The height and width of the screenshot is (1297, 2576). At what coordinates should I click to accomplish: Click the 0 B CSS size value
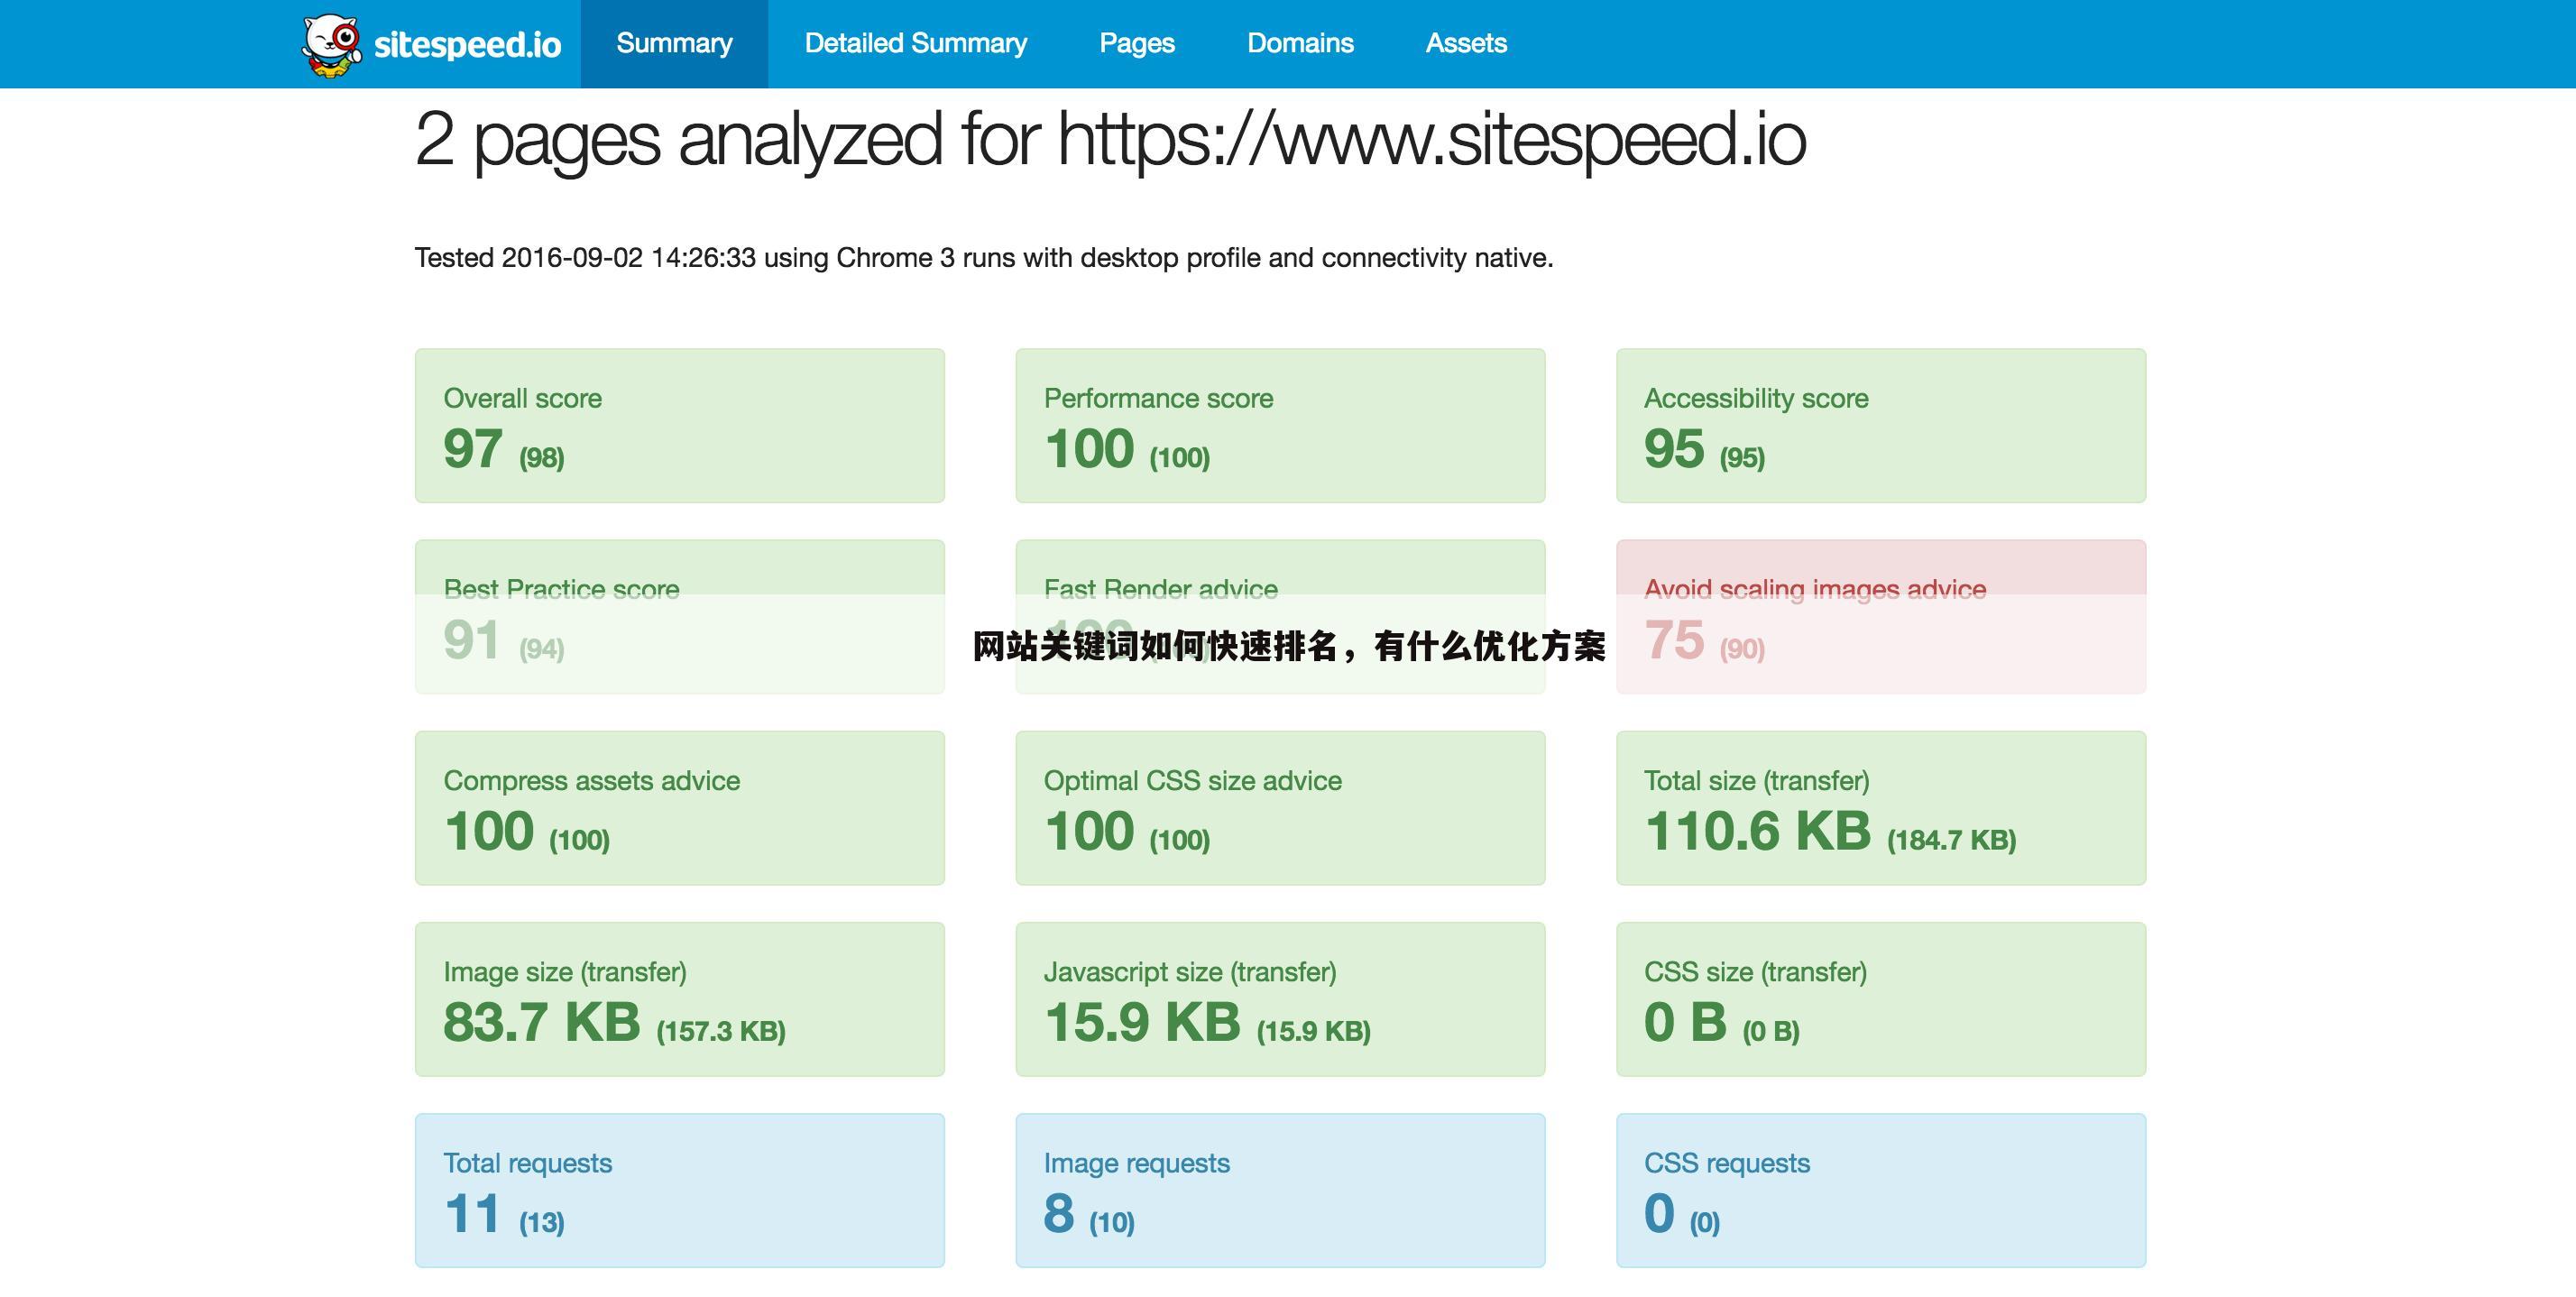click(x=1686, y=1022)
